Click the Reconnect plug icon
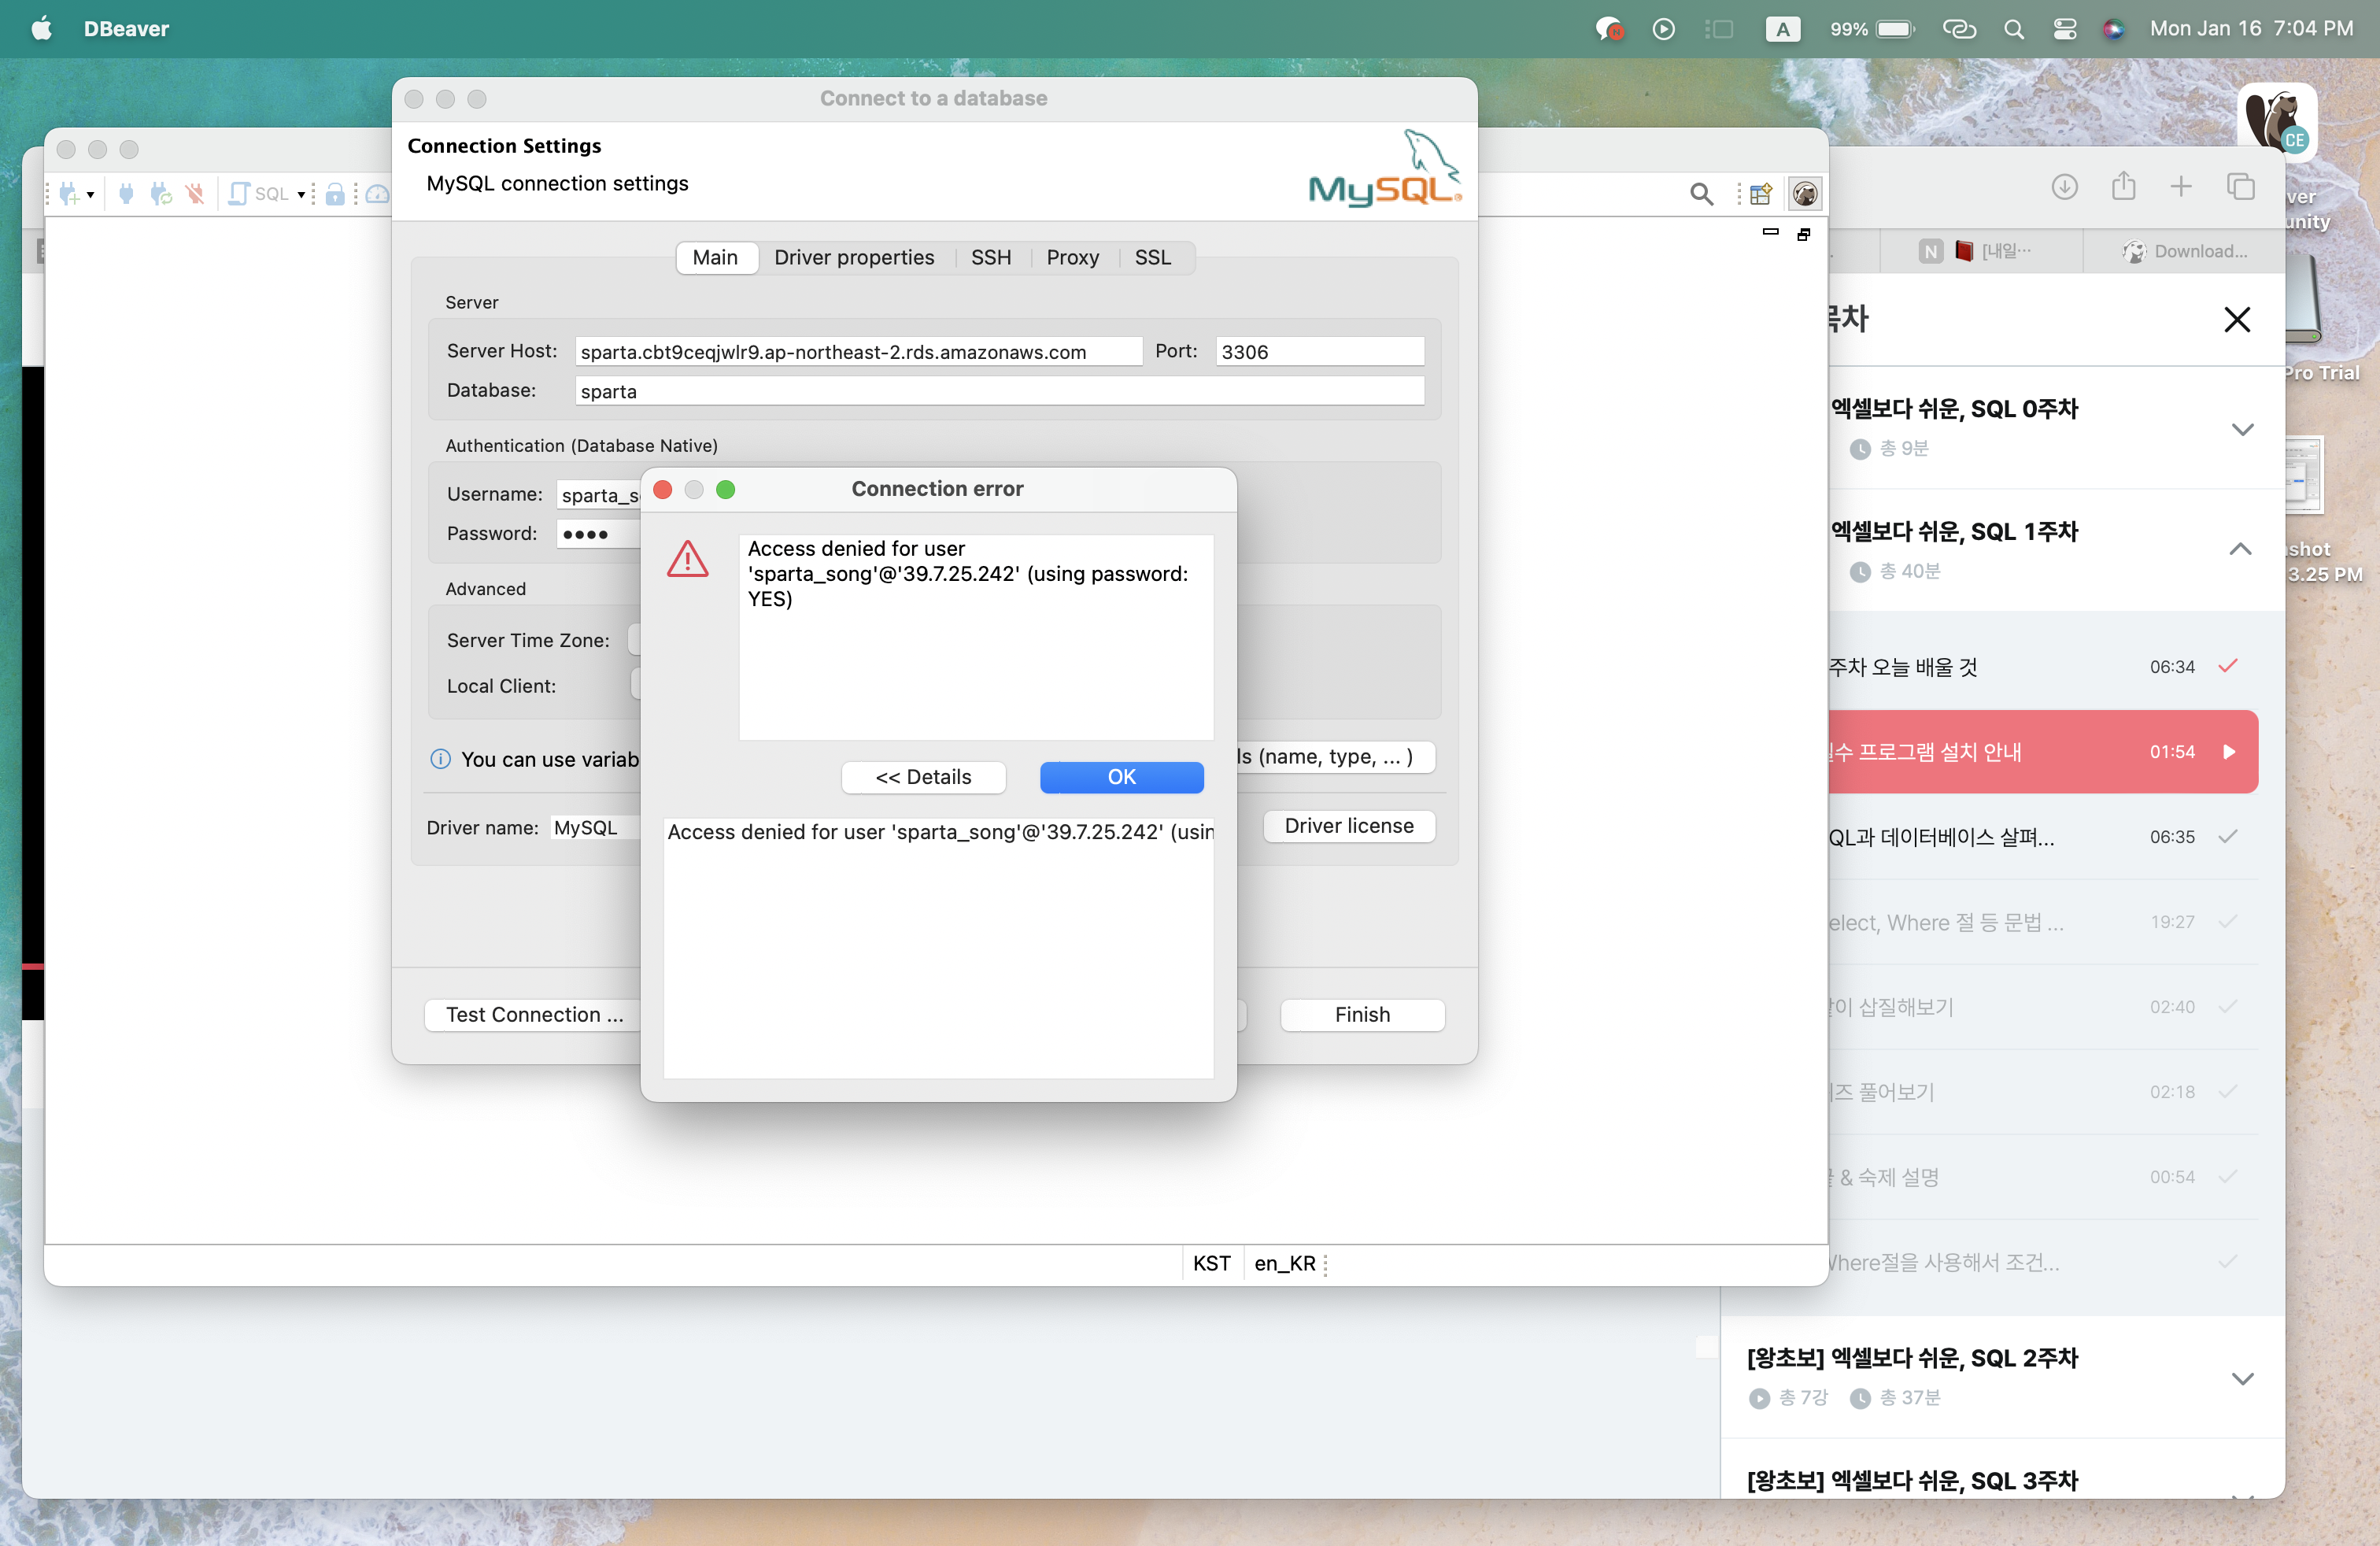This screenshot has width=2380, height=1546. click(x=160, y=193)
